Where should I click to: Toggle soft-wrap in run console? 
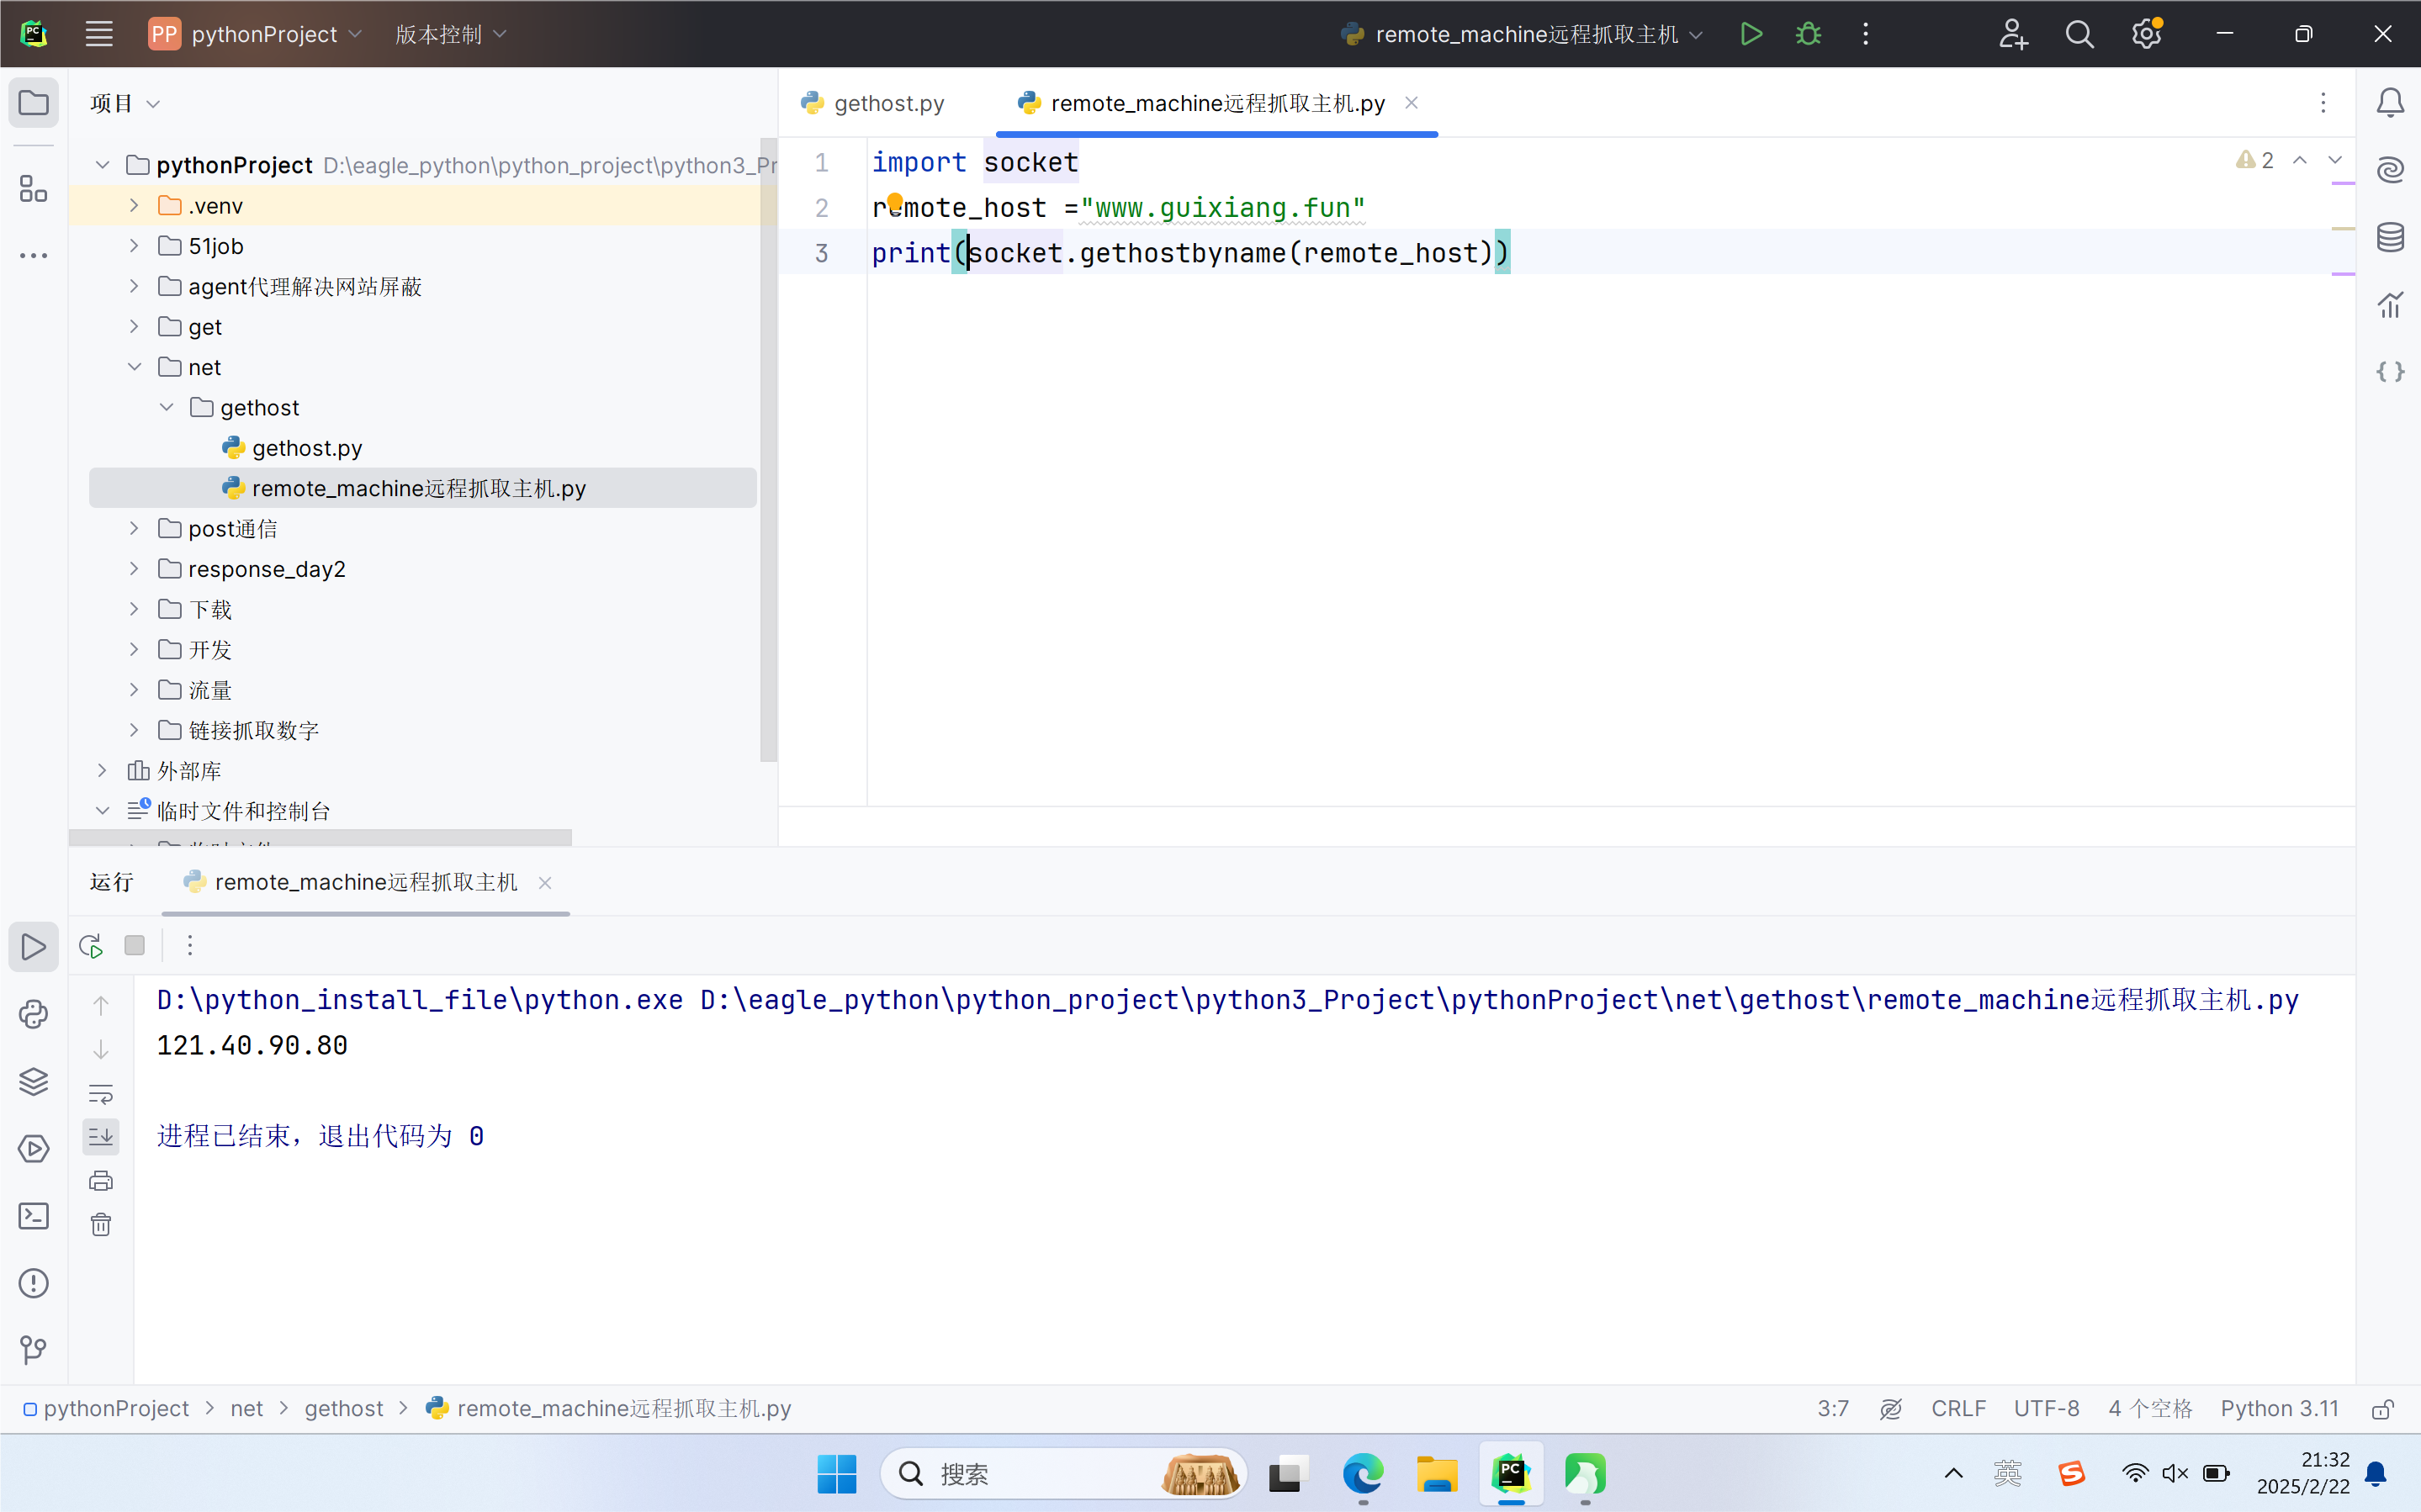click(101, 1093)
